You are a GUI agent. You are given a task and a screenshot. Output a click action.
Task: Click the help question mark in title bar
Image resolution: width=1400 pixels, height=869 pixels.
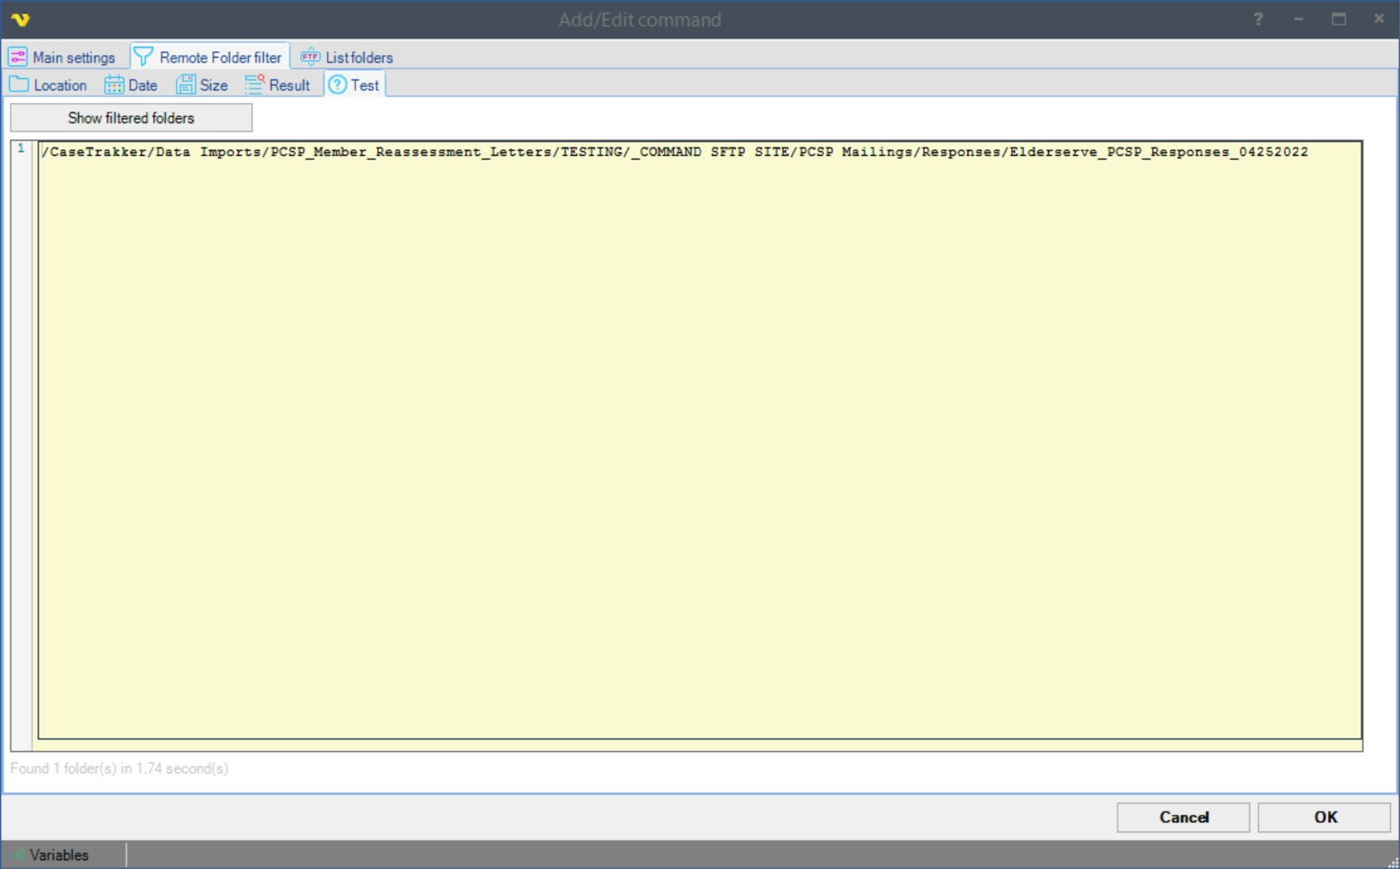[x=1258, y=19]
